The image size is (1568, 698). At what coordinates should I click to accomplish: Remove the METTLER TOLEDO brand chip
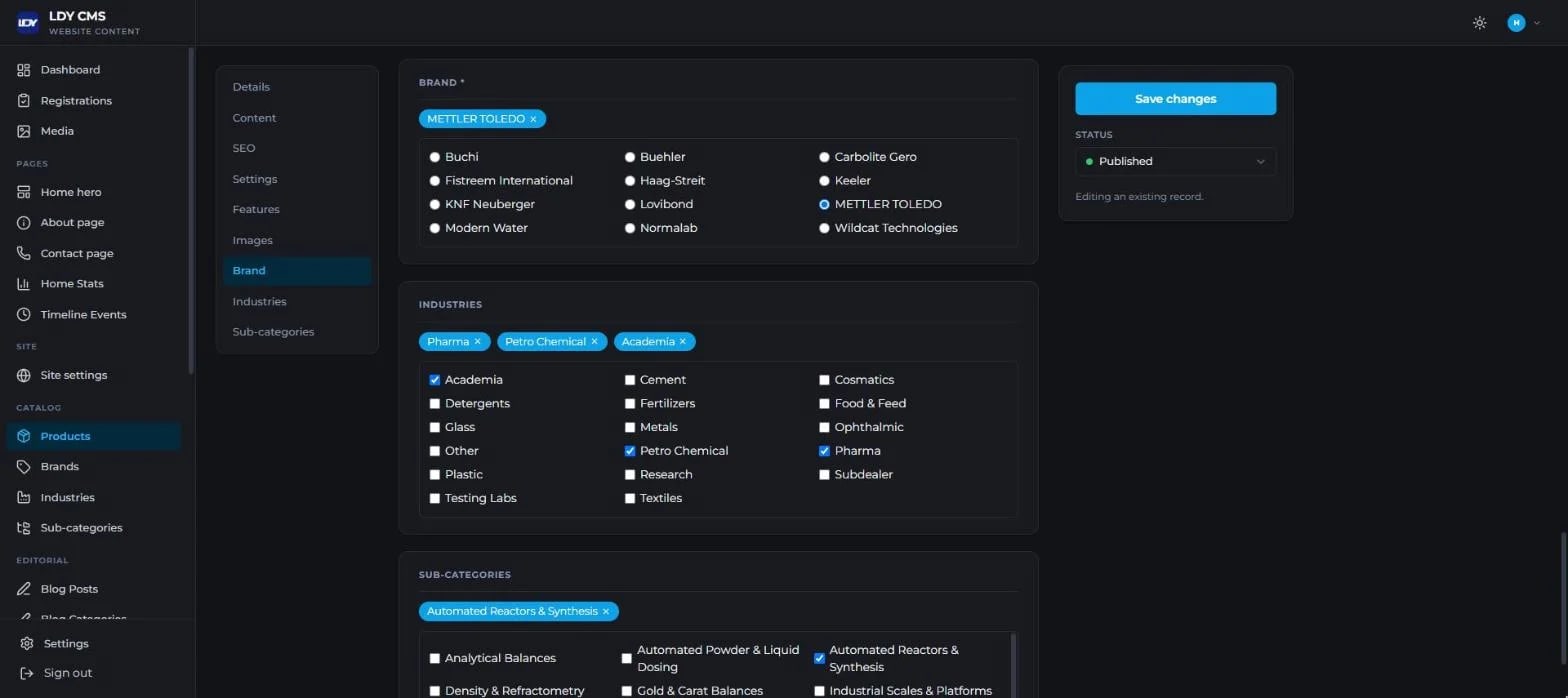point(533,120)
